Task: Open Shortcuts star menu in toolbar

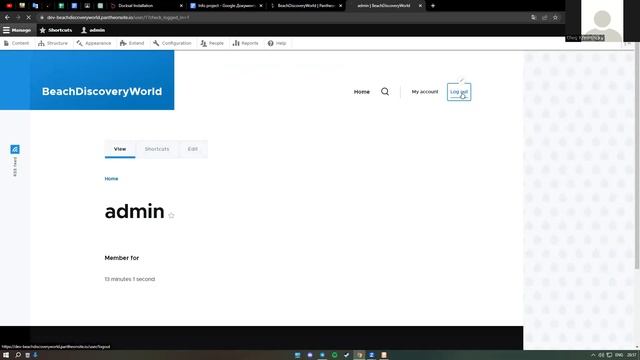Action: 56,30
